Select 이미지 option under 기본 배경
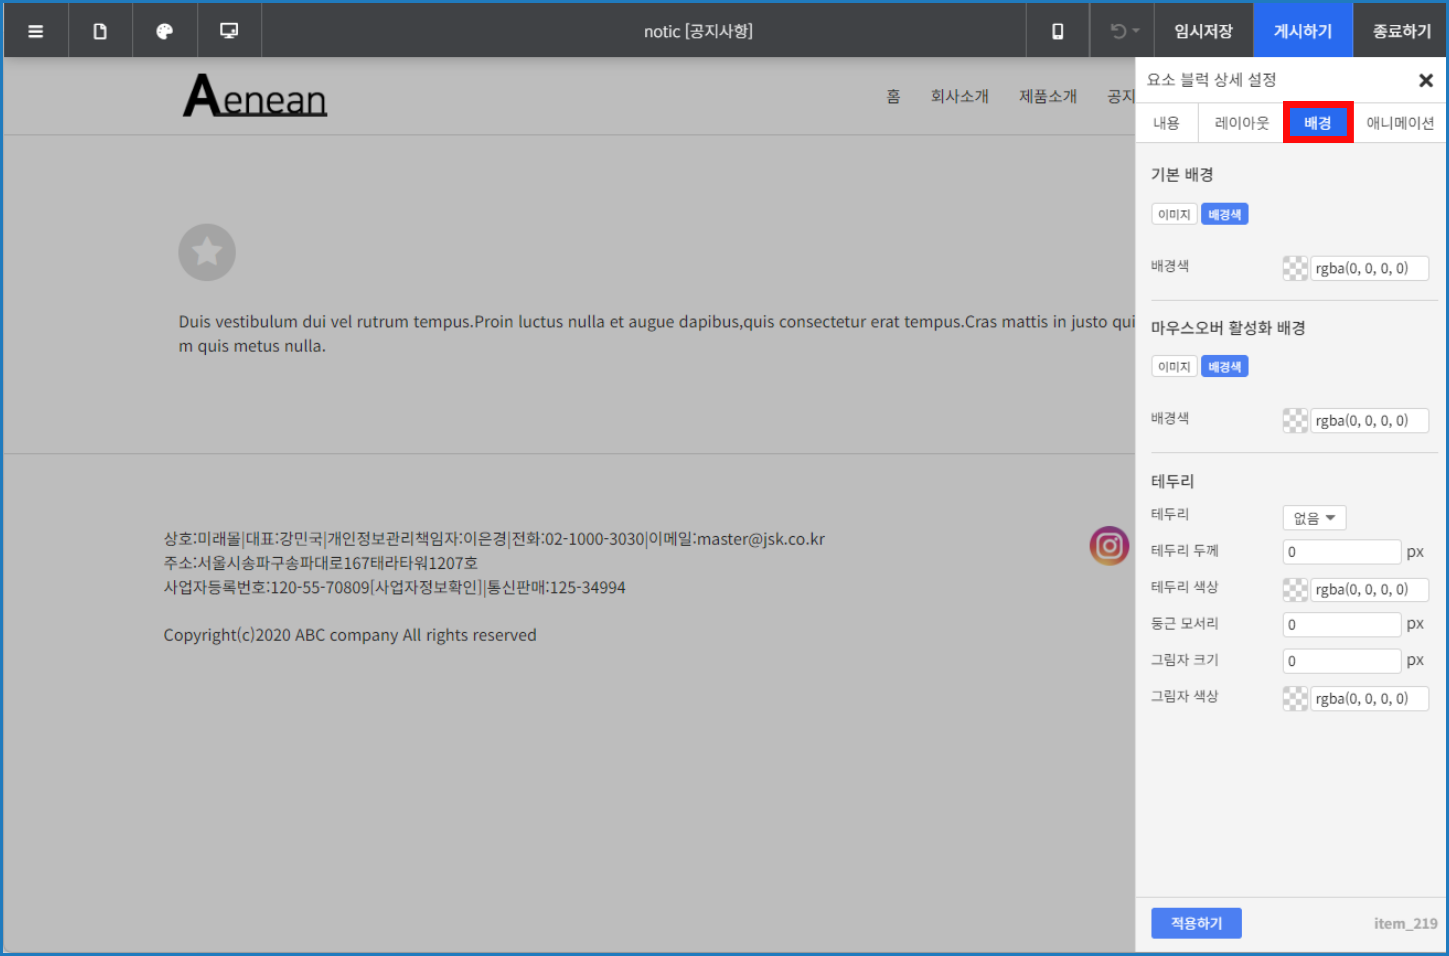 [1174, 215]
